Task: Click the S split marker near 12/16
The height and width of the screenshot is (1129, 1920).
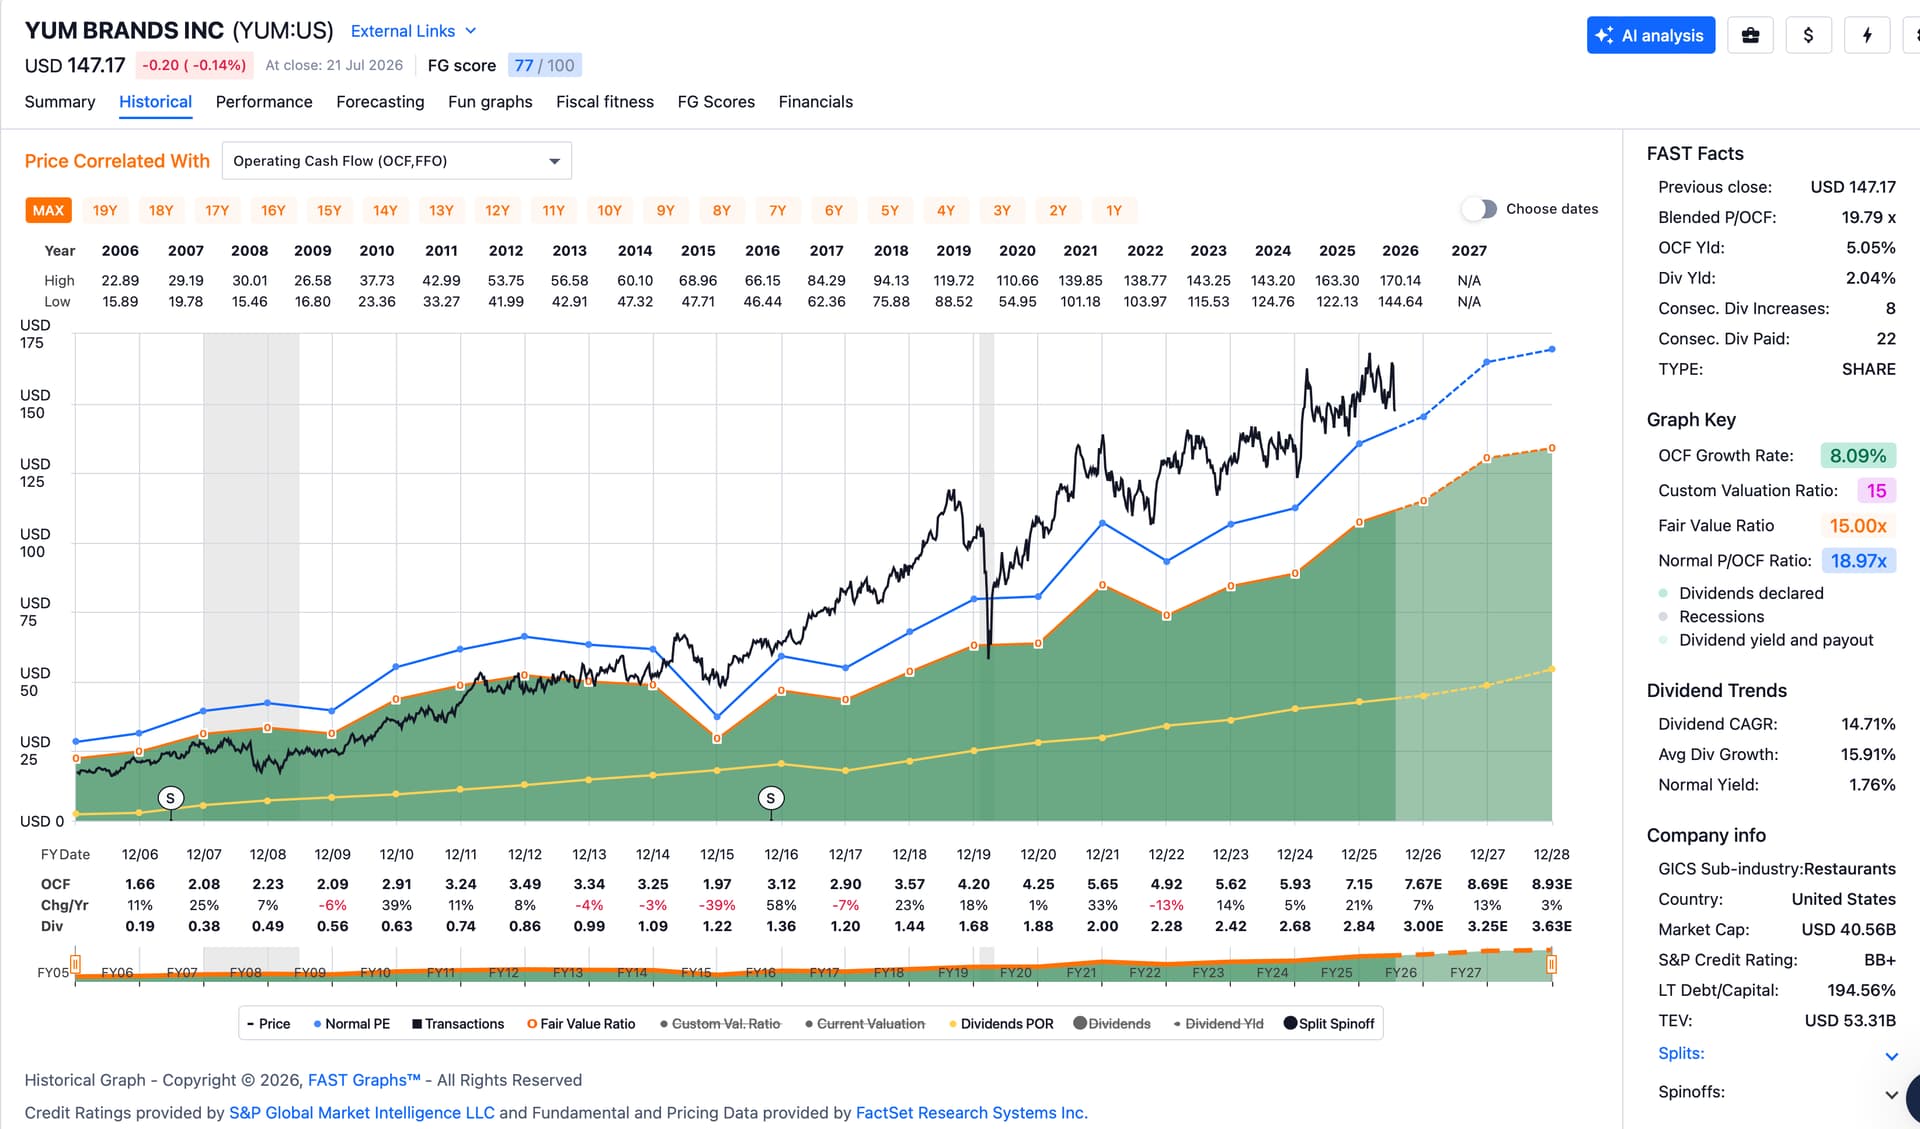Action: point(771,798)
